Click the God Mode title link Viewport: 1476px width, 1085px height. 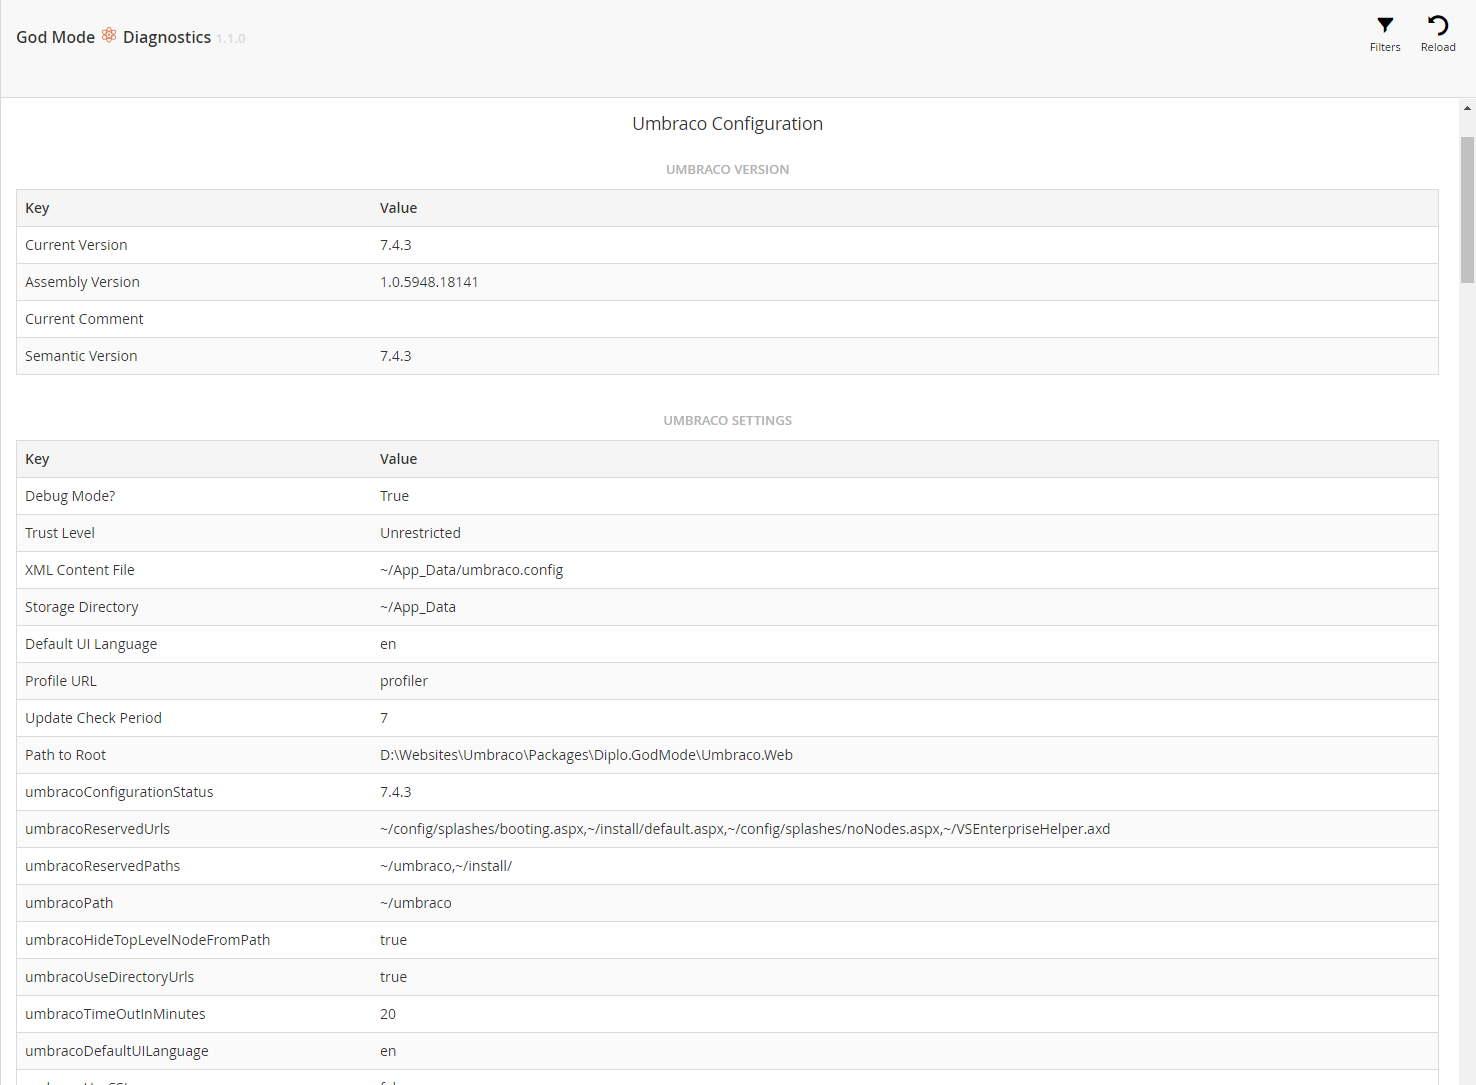click(55, 37)
